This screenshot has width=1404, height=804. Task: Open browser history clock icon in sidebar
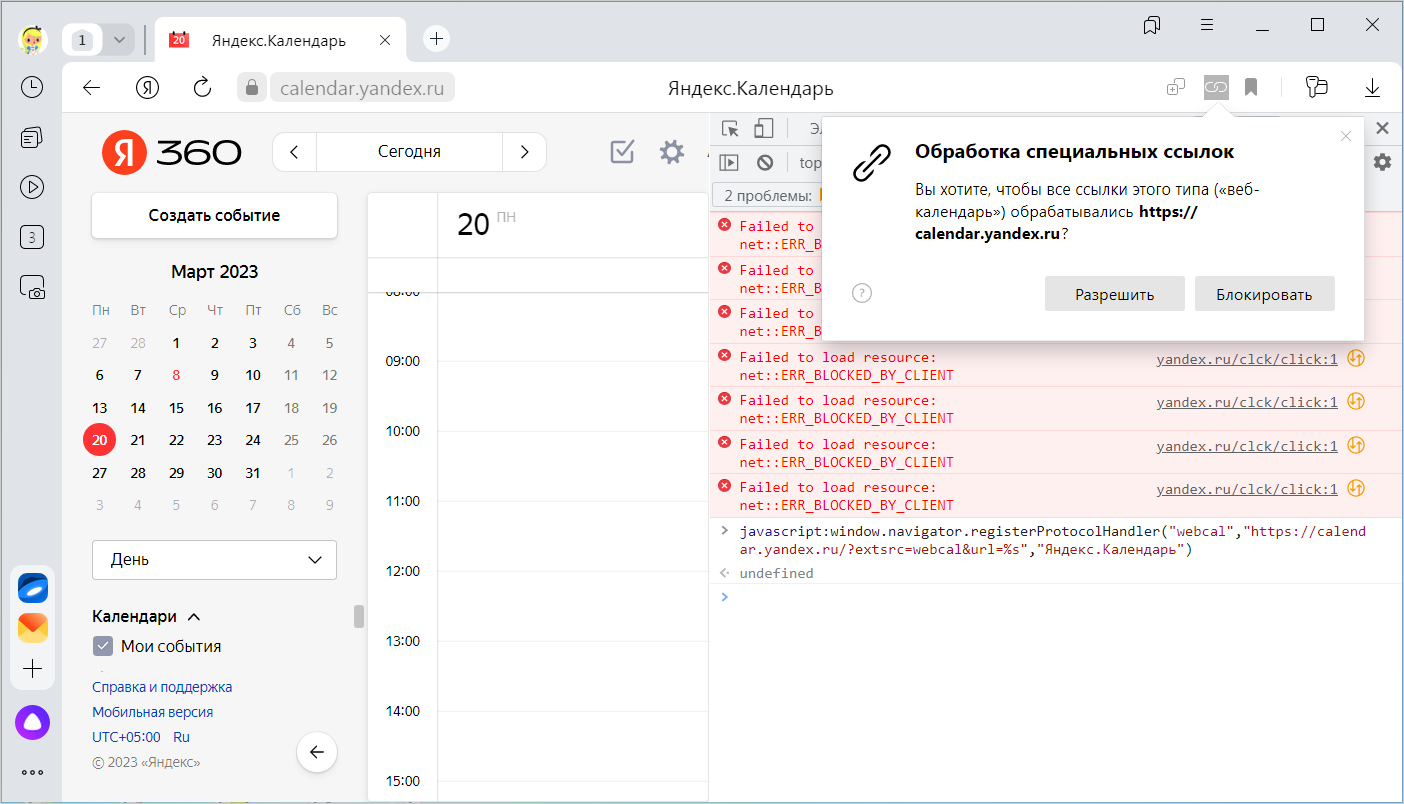pos(32,87)
